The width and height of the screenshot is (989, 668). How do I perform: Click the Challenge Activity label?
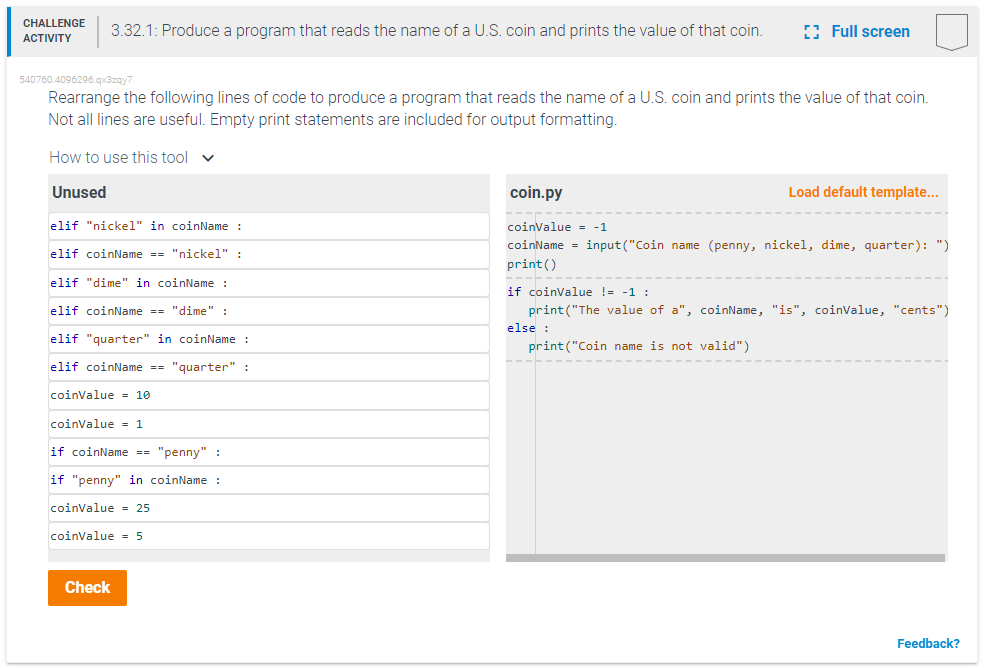tap(53, 29)
